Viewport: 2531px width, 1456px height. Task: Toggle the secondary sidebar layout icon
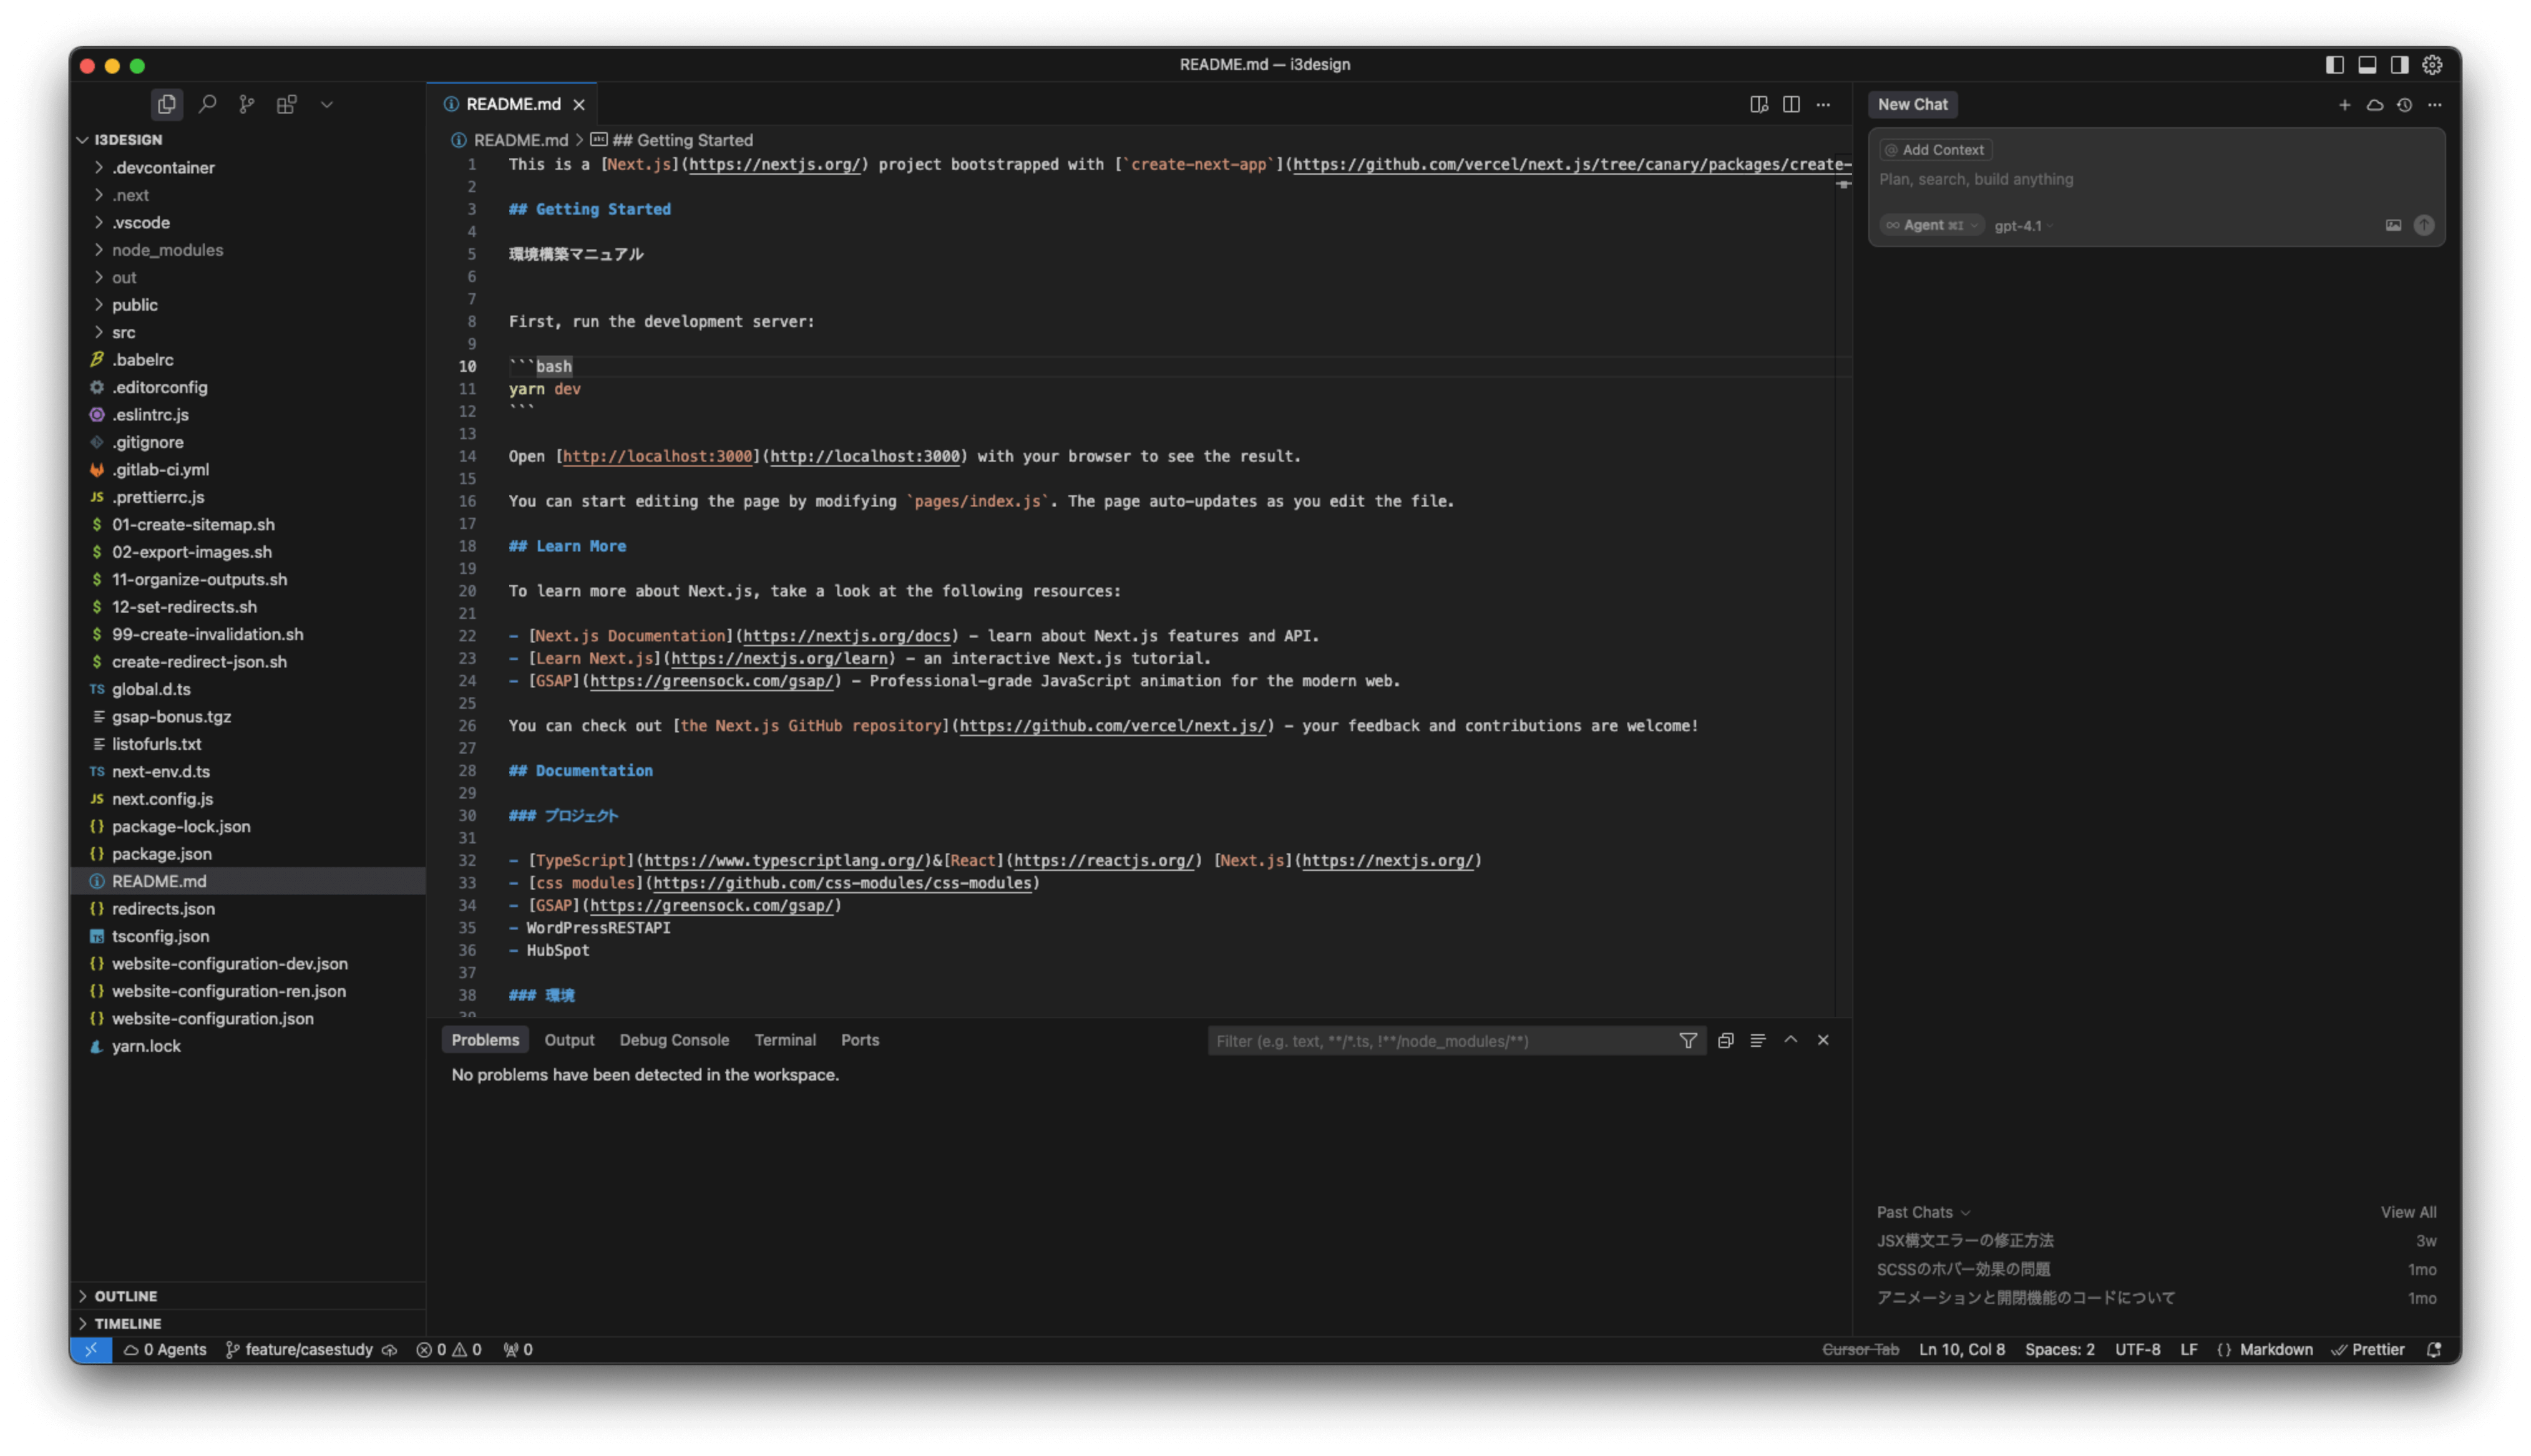(x=2399, y=65)
